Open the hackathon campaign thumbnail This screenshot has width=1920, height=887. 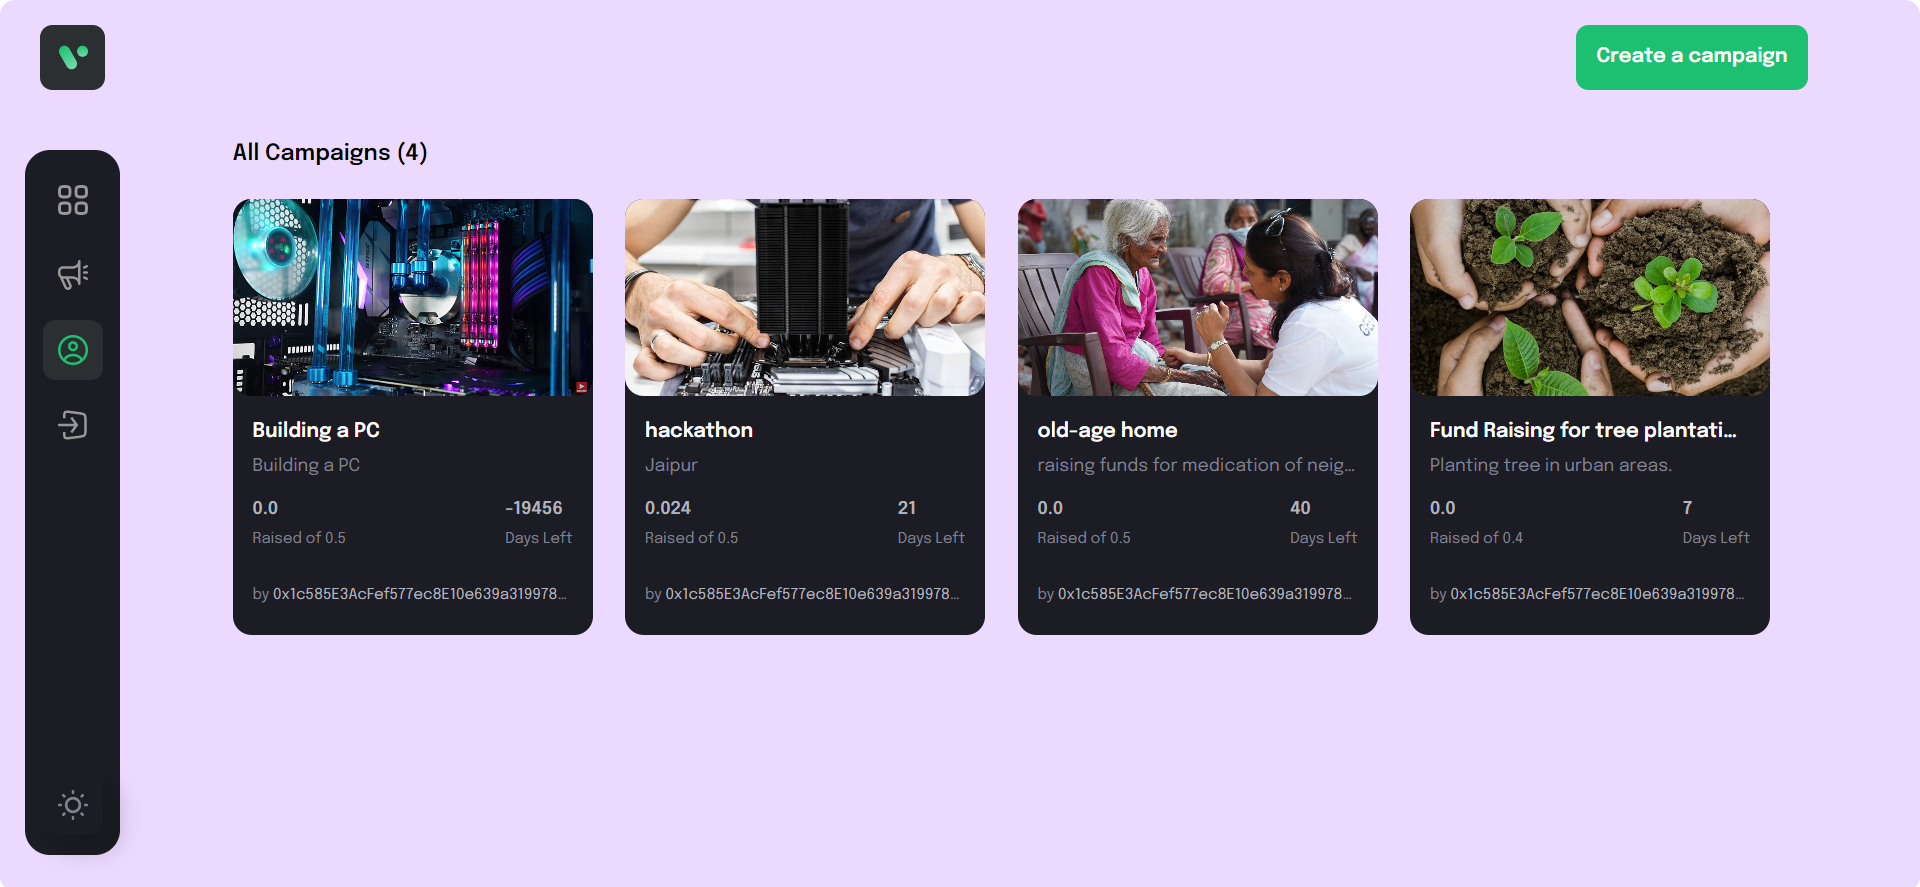pyautogui.click(x=805, y=297)
